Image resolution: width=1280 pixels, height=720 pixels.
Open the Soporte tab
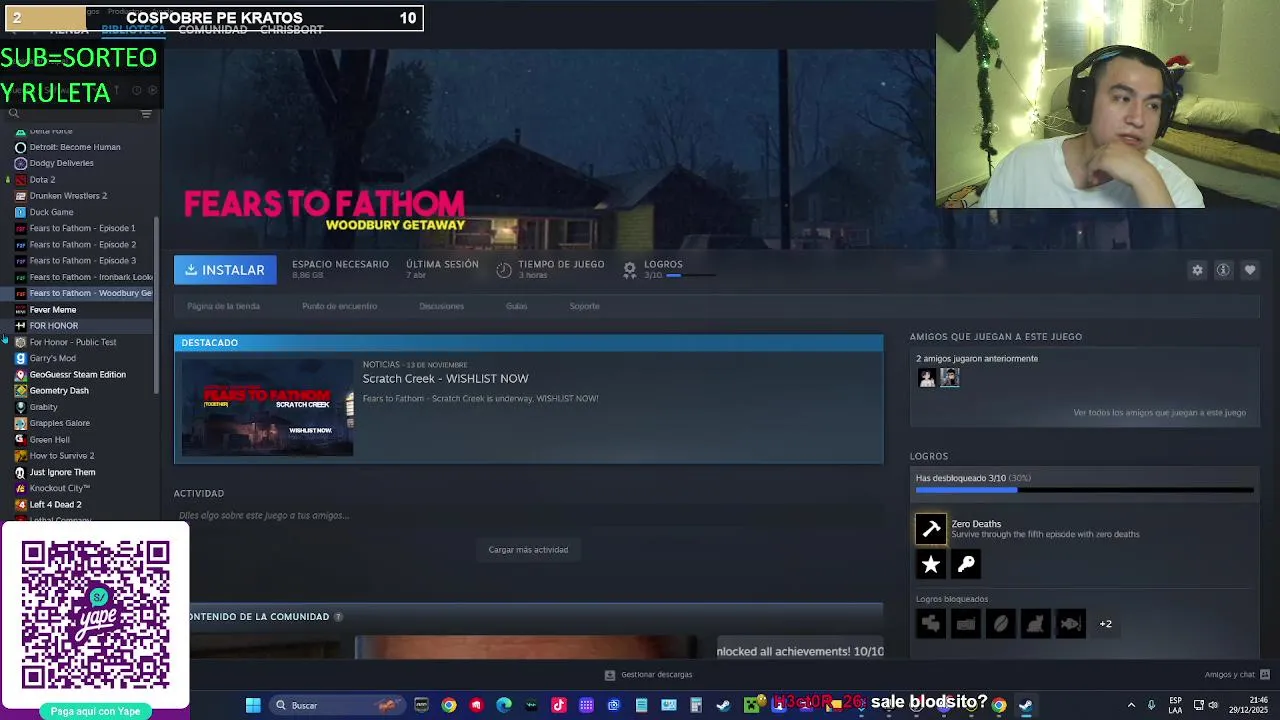585,306
